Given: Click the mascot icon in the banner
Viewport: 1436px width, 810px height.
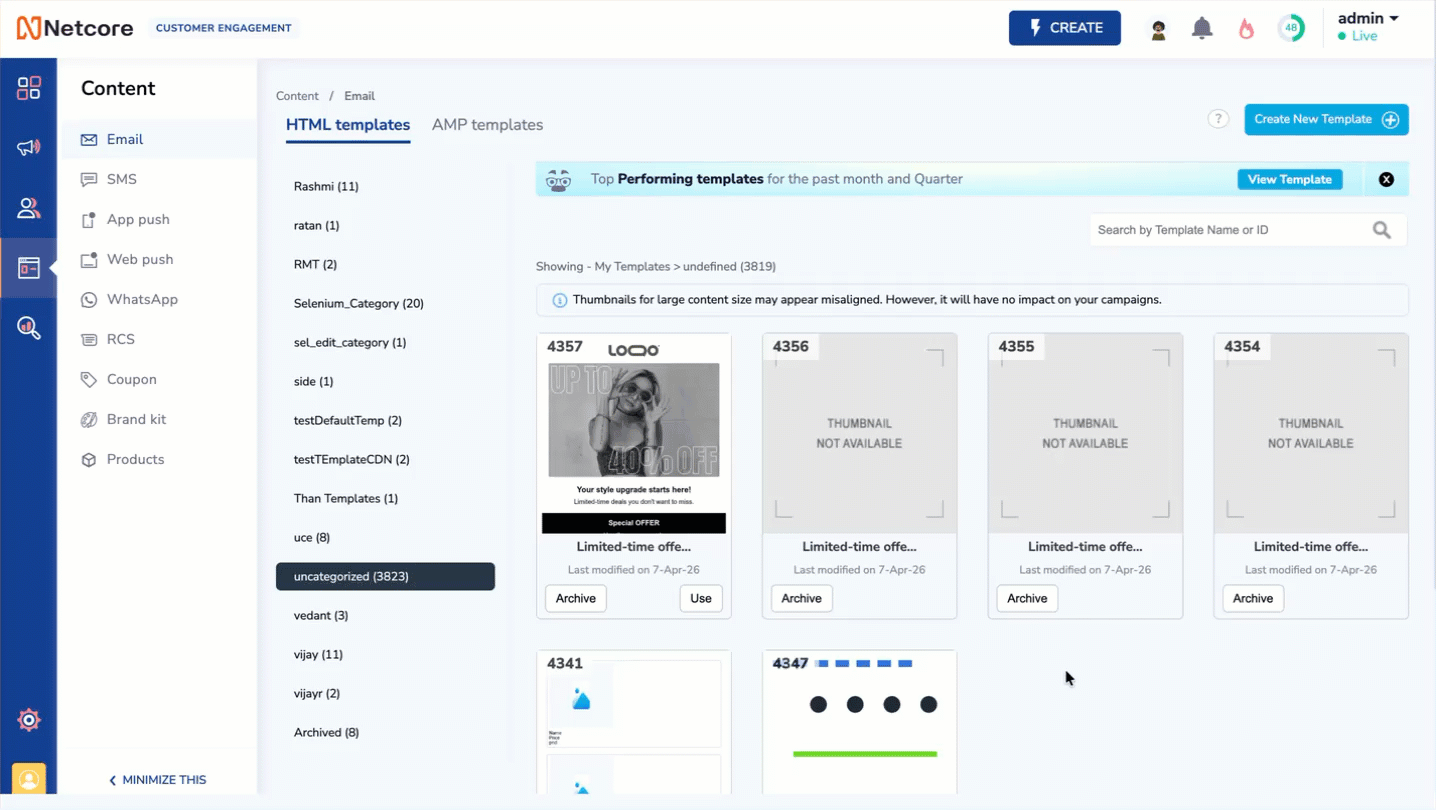Looking at the screenshot, I should pyautogui.click(x=559, y=180).
